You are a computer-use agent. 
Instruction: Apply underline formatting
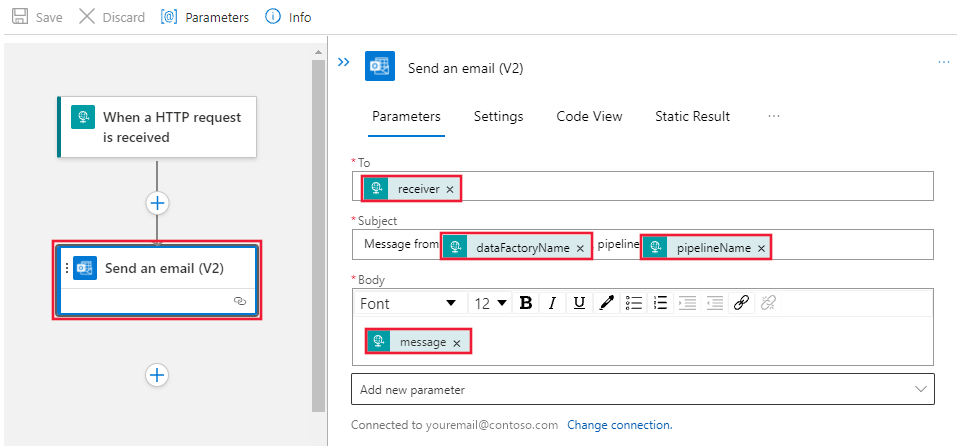(x=579, y=303)
